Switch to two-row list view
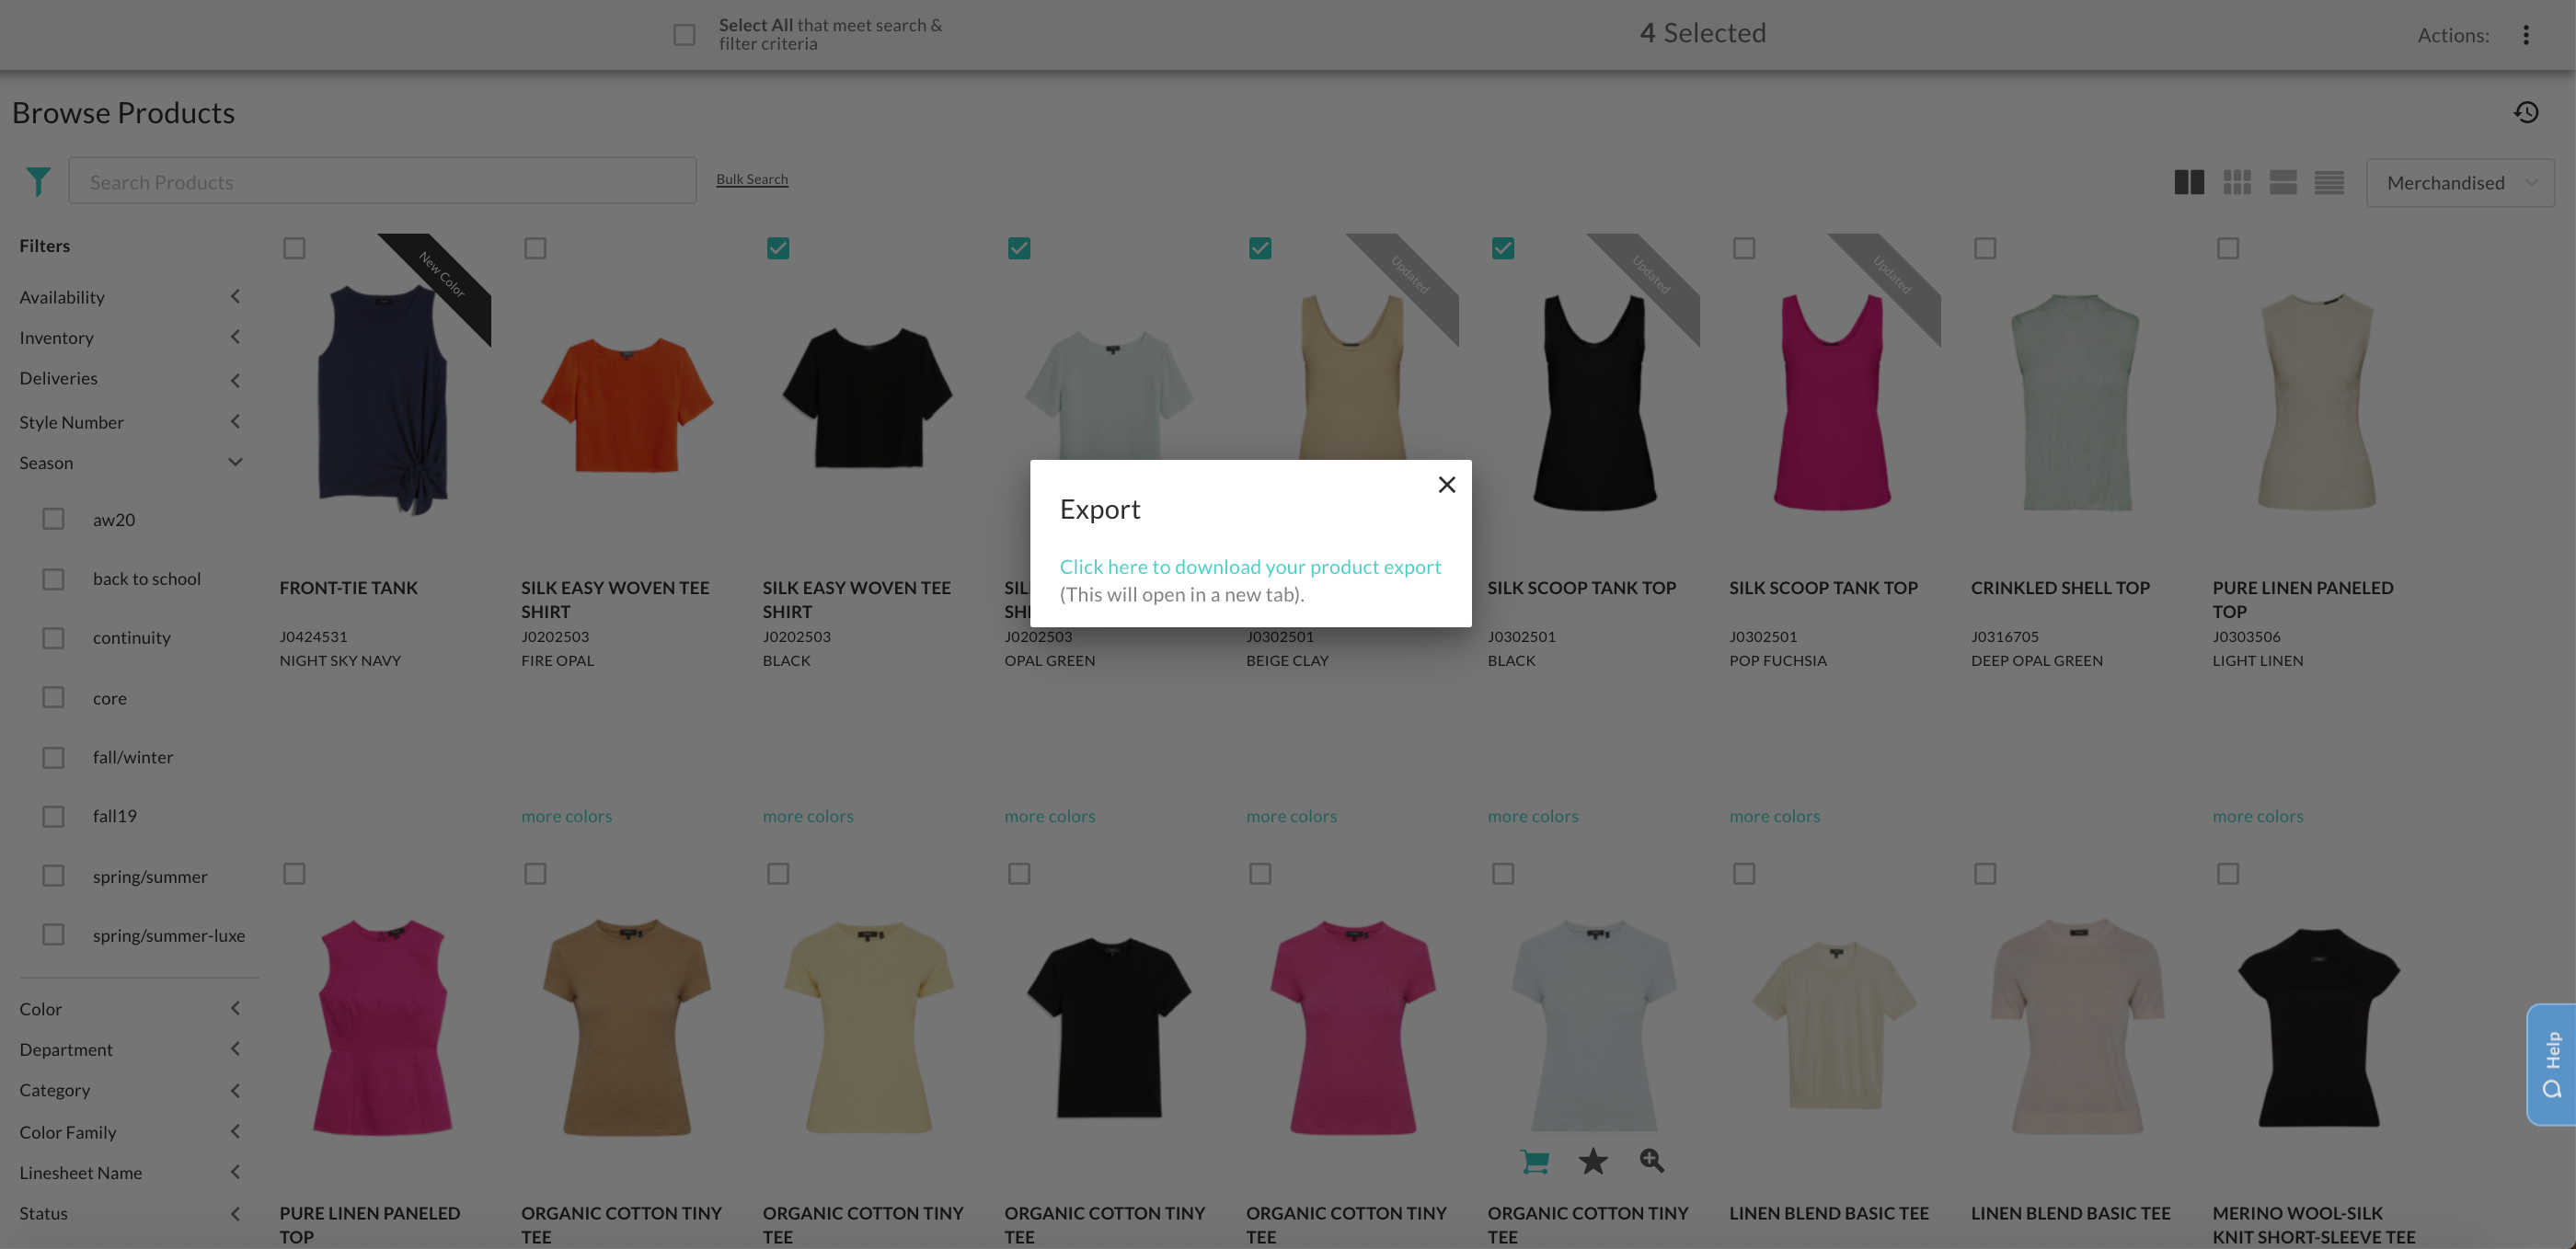The width and height of the screenshot is (2576, 1249). [2283, 182]
